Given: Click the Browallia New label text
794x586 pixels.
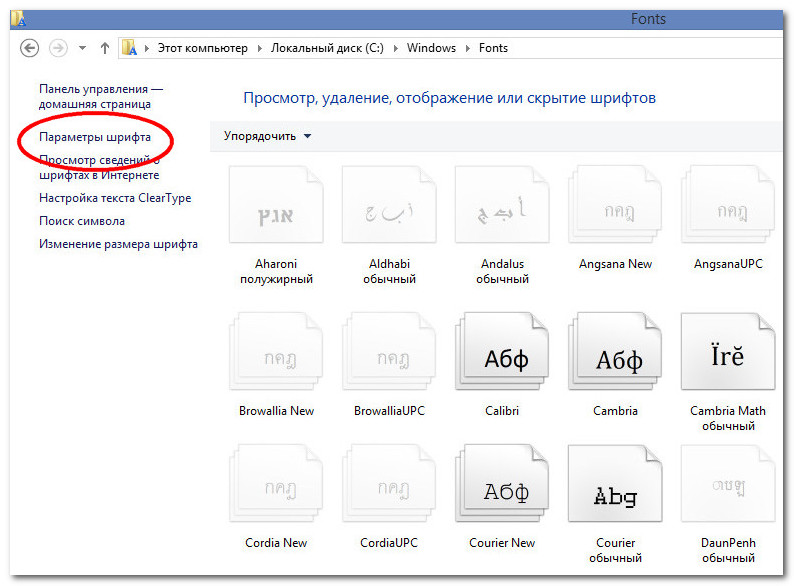Looking at the screenshot, I should pyautogui.click(x=276, y=411).
